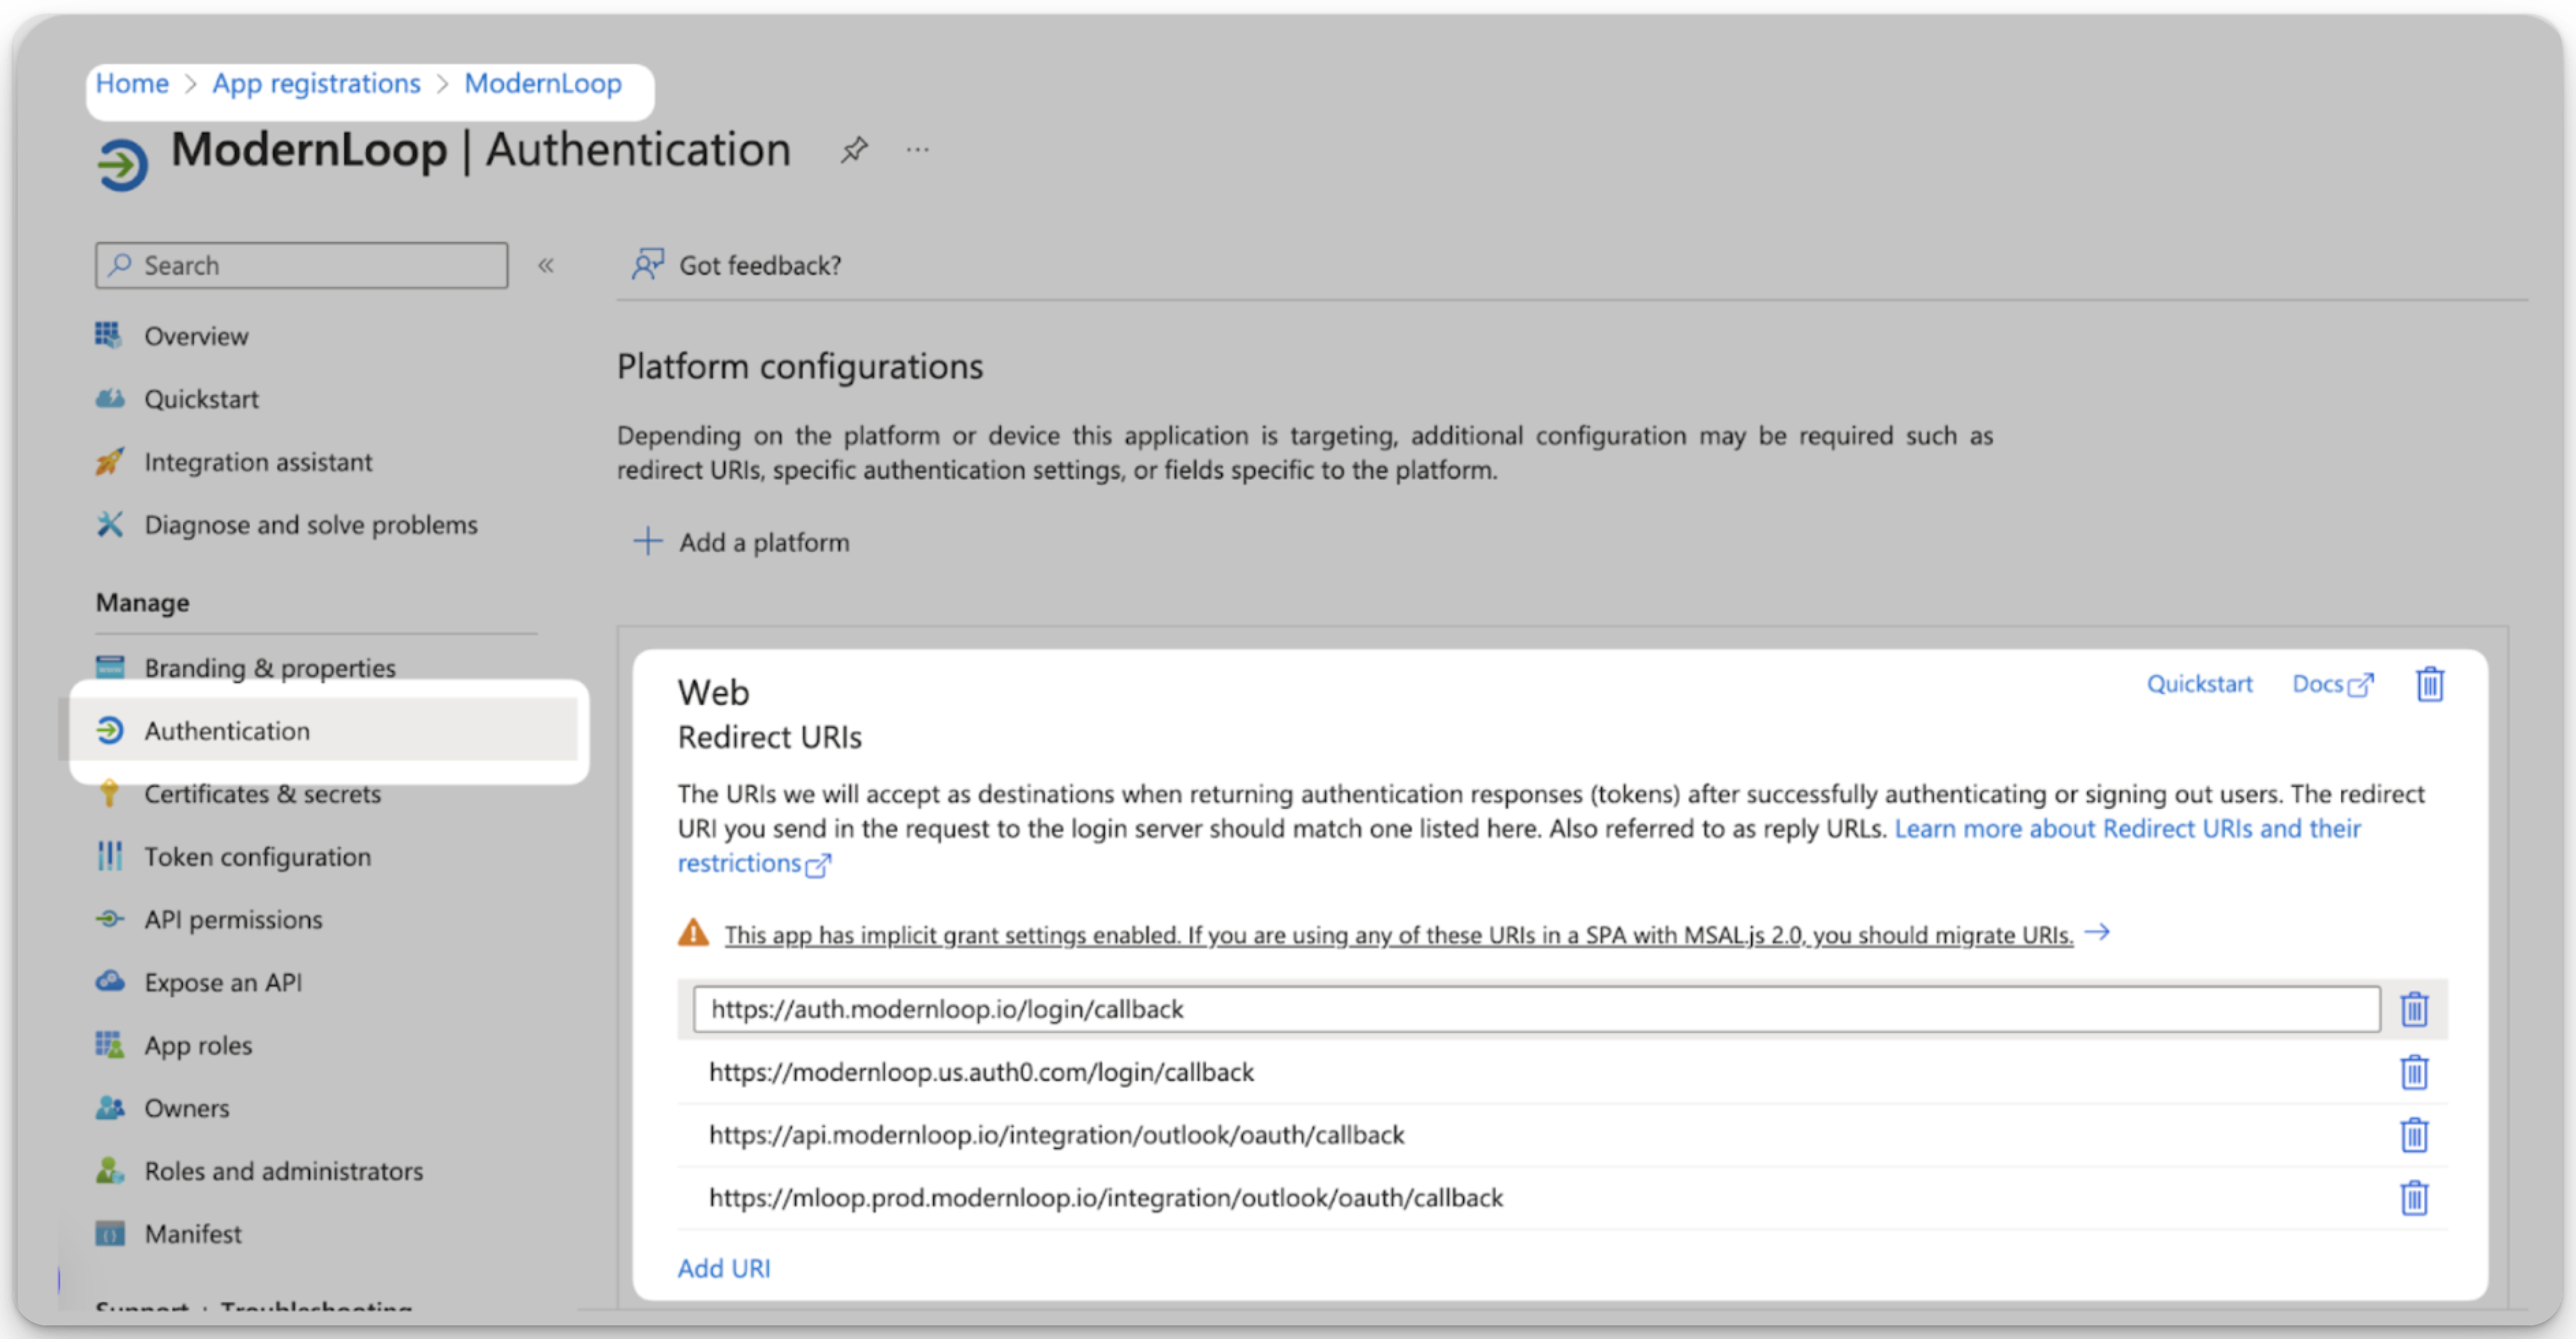Delete the auth.modernloop.io/login/callback URI
2576x1339 pixels.
click(2414, 1009)
